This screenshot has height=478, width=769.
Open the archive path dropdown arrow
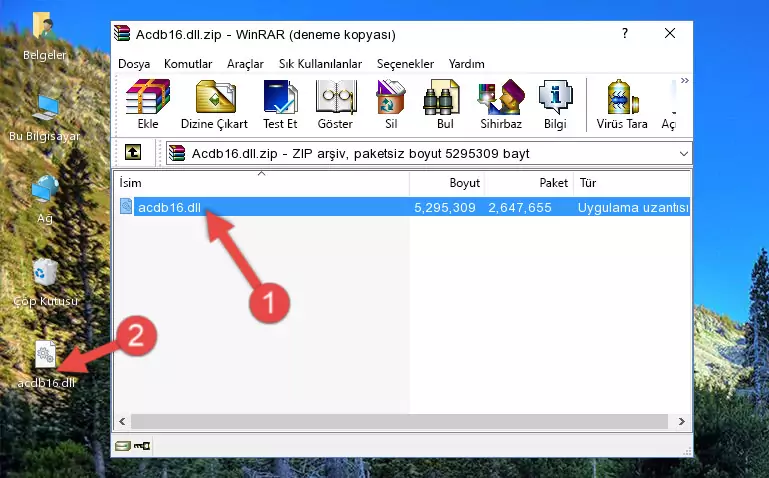pos(684,154)
